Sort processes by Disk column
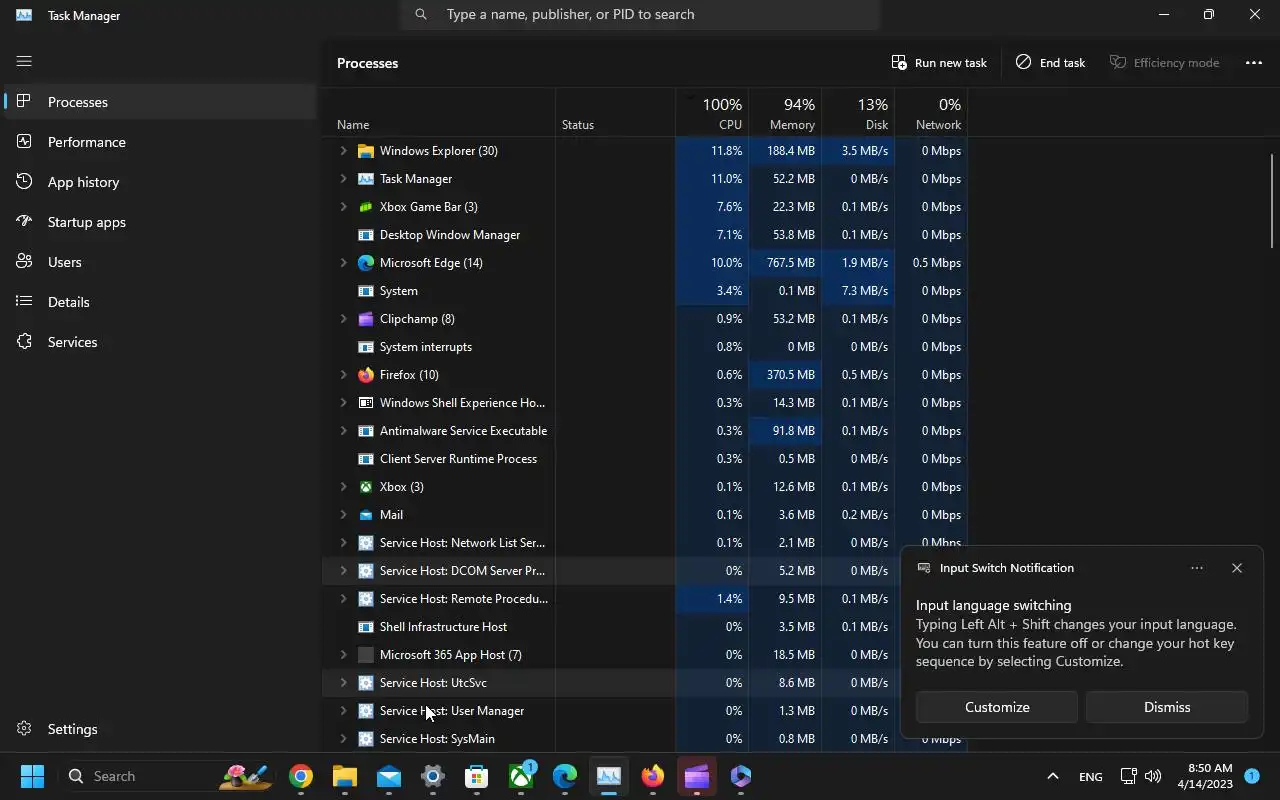This screenshot has width=1280, height=800. [857, 112]
